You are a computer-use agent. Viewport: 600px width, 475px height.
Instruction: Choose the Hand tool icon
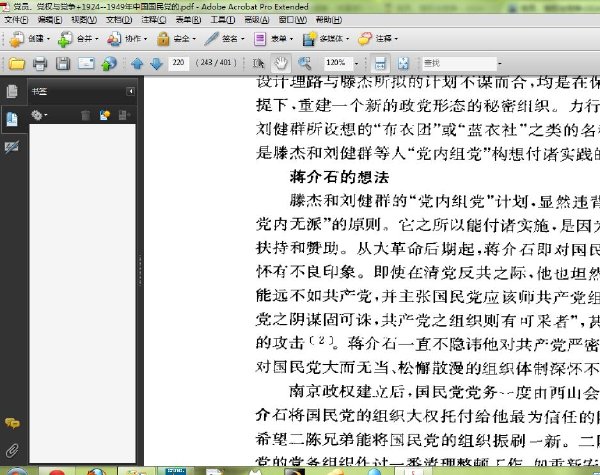(x=280, y=63)
